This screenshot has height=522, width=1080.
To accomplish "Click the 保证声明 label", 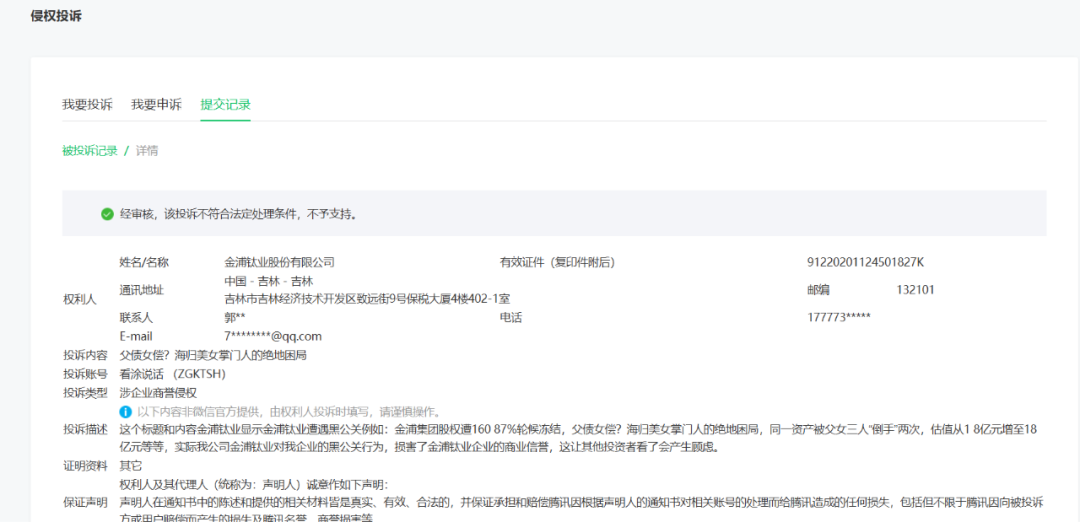I will click(x=85, y=503).
